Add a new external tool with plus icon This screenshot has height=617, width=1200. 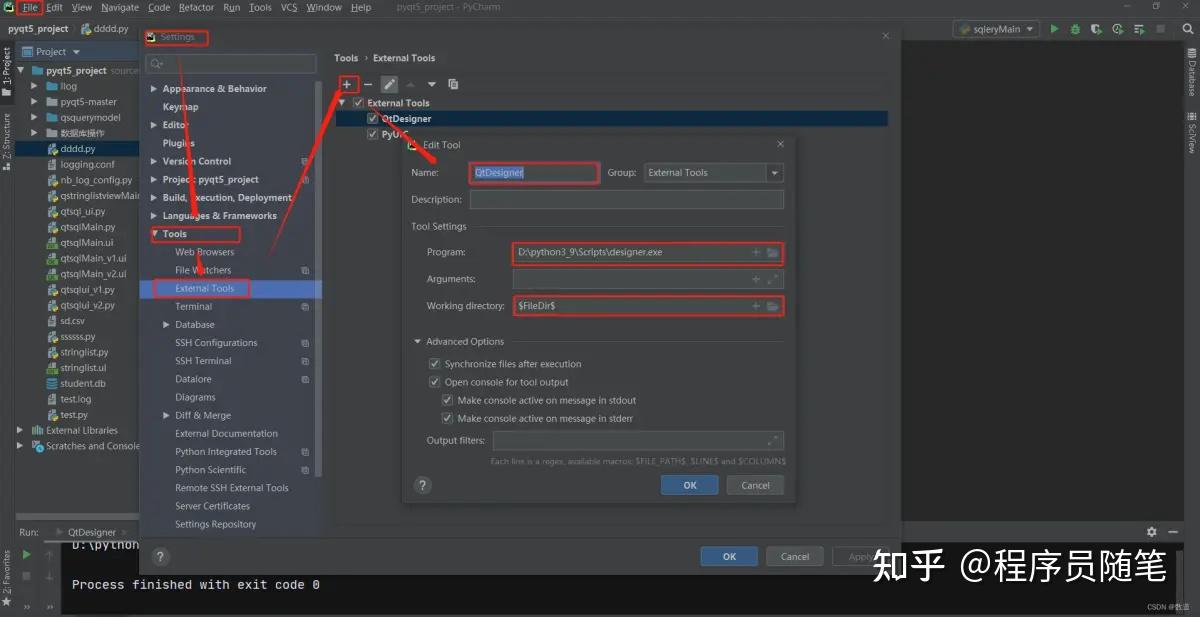pos(347,84)
